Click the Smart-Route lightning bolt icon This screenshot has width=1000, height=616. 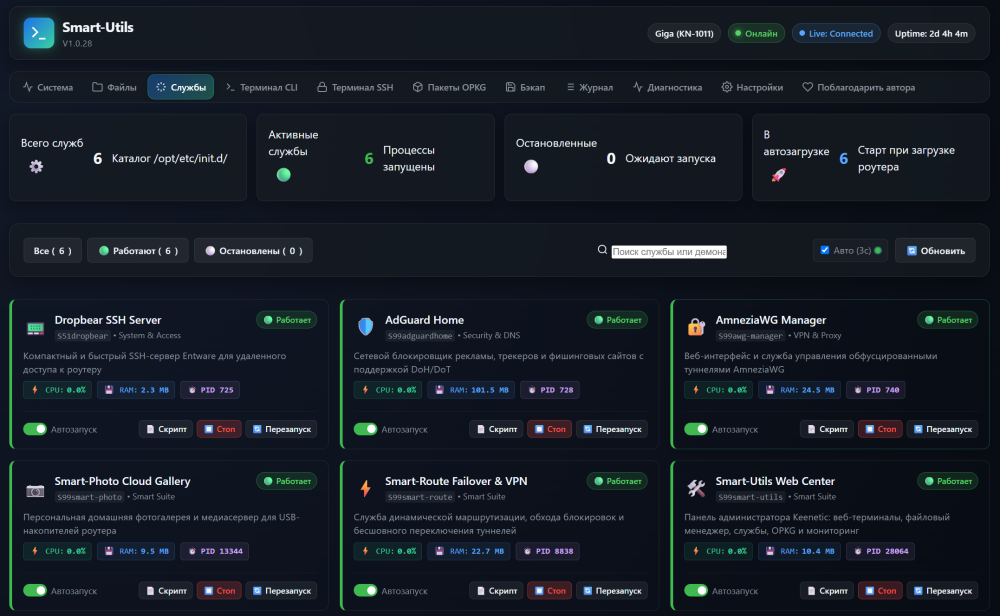365,488
